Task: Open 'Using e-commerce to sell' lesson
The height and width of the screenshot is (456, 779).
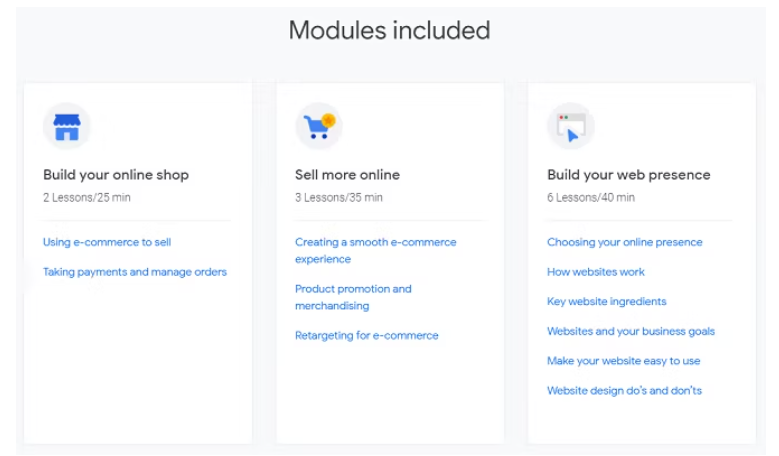Action: pyautogui.click(x=107, y=242)
